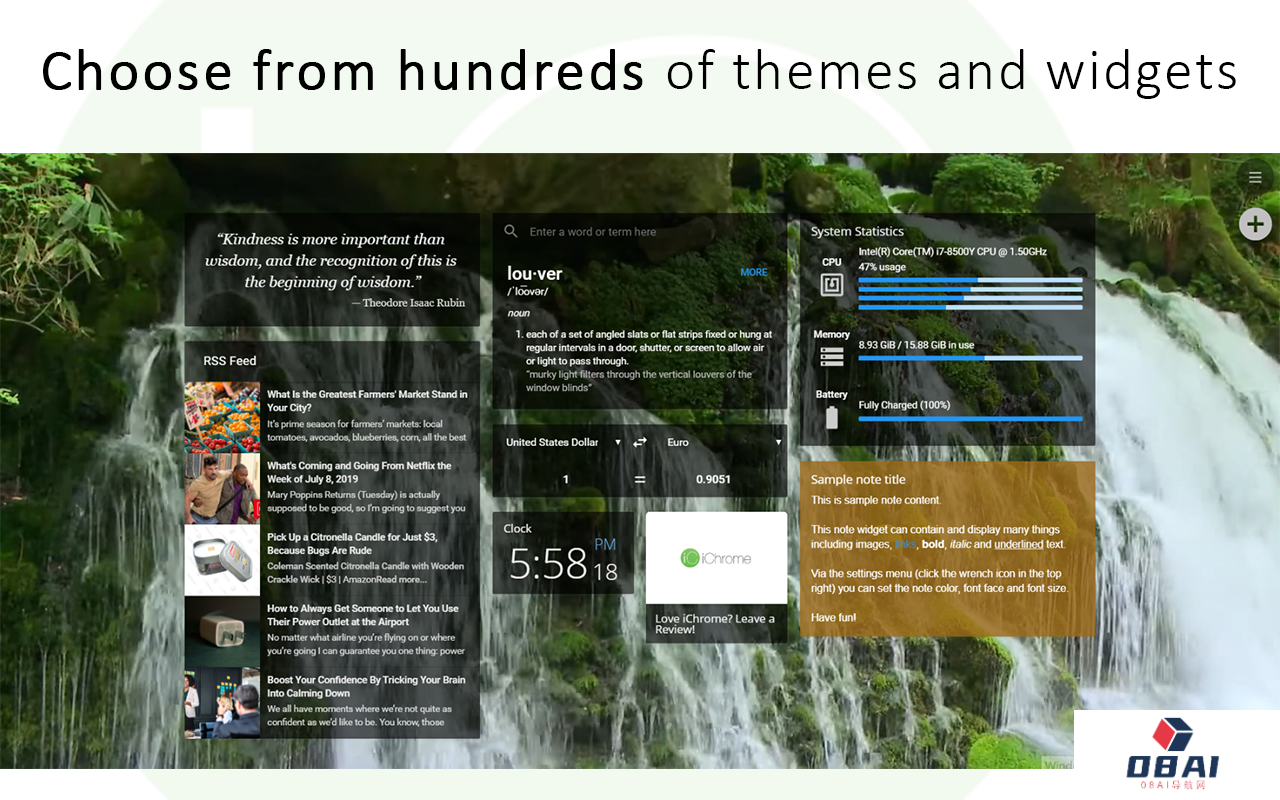The width and height of the screenshot is (1280, 800).
Task: Click MORE for the louver definition
Action: pyautogui.click(x=754, y=272)
